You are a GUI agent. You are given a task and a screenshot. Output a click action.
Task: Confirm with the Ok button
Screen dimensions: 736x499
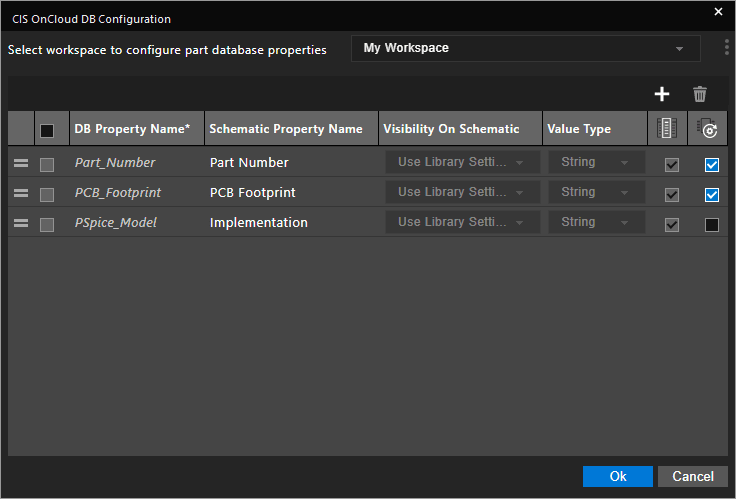pos(618,476)
